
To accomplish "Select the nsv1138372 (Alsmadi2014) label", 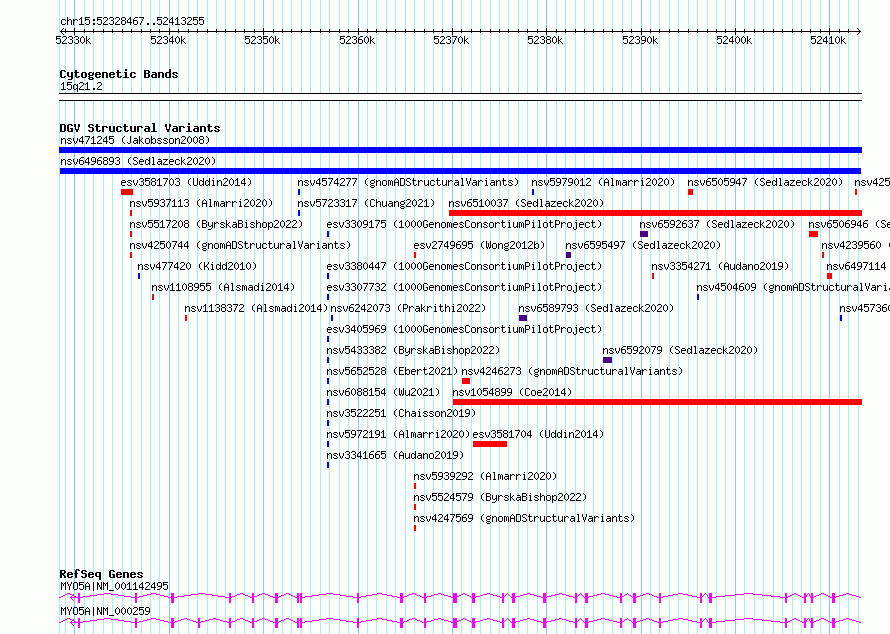I will [256, 308].
